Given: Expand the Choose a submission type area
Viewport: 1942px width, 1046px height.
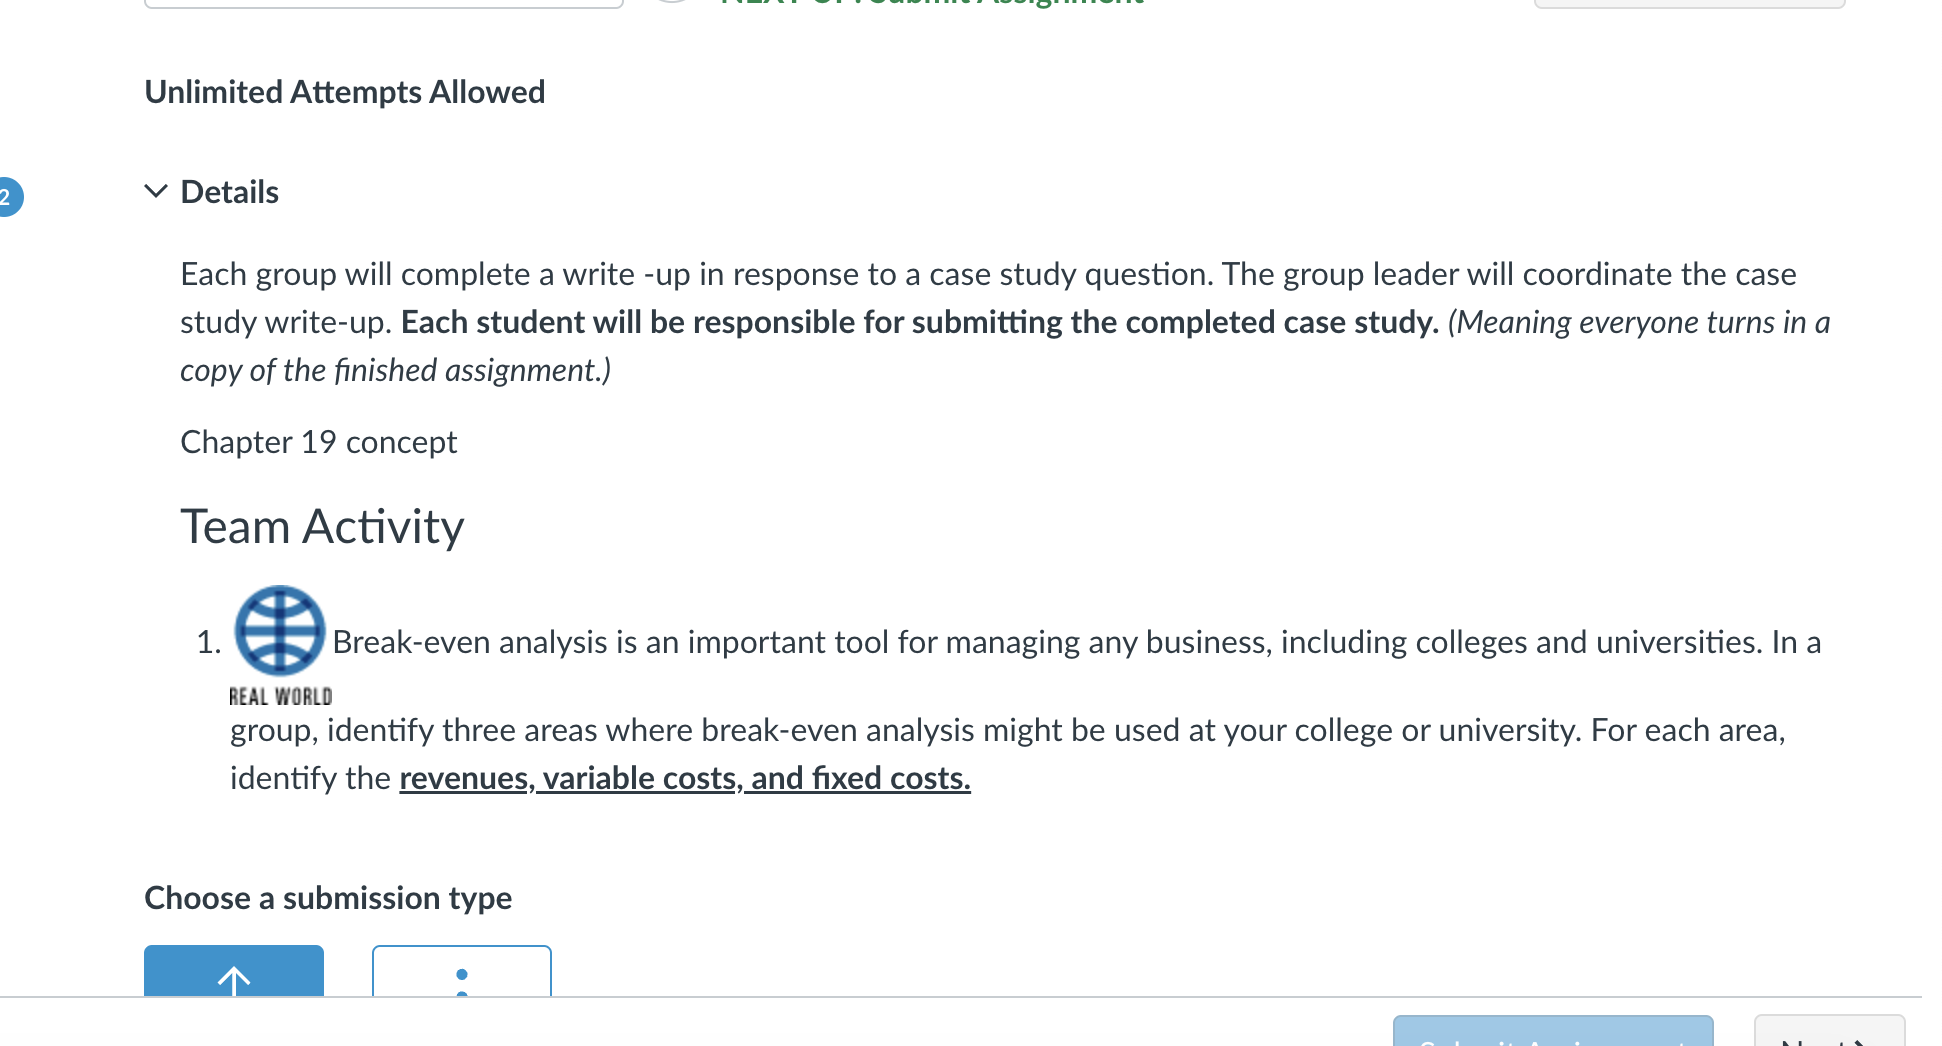Looking at the screenshot, I should (328, 898).
